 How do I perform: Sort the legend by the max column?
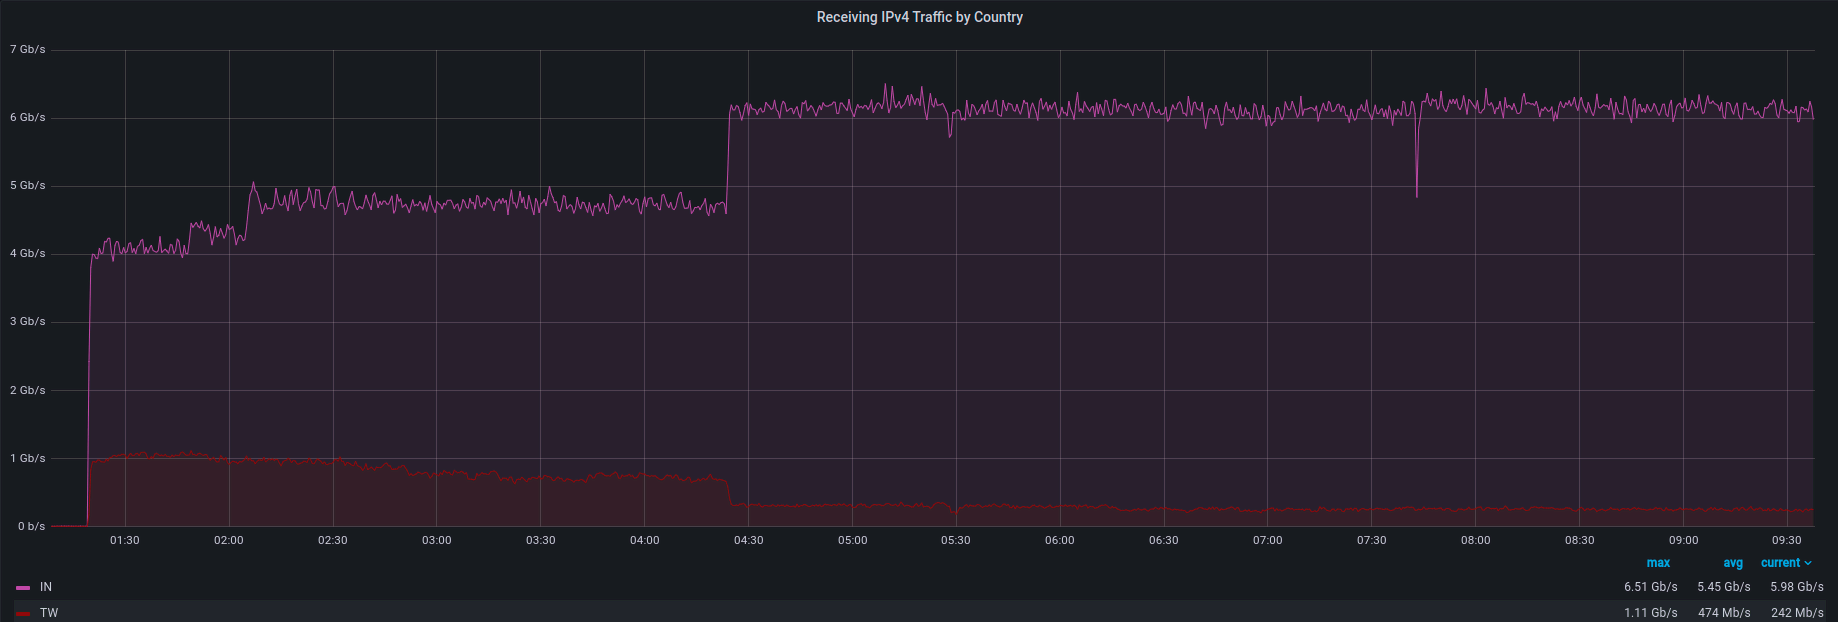coord(1658,563)
